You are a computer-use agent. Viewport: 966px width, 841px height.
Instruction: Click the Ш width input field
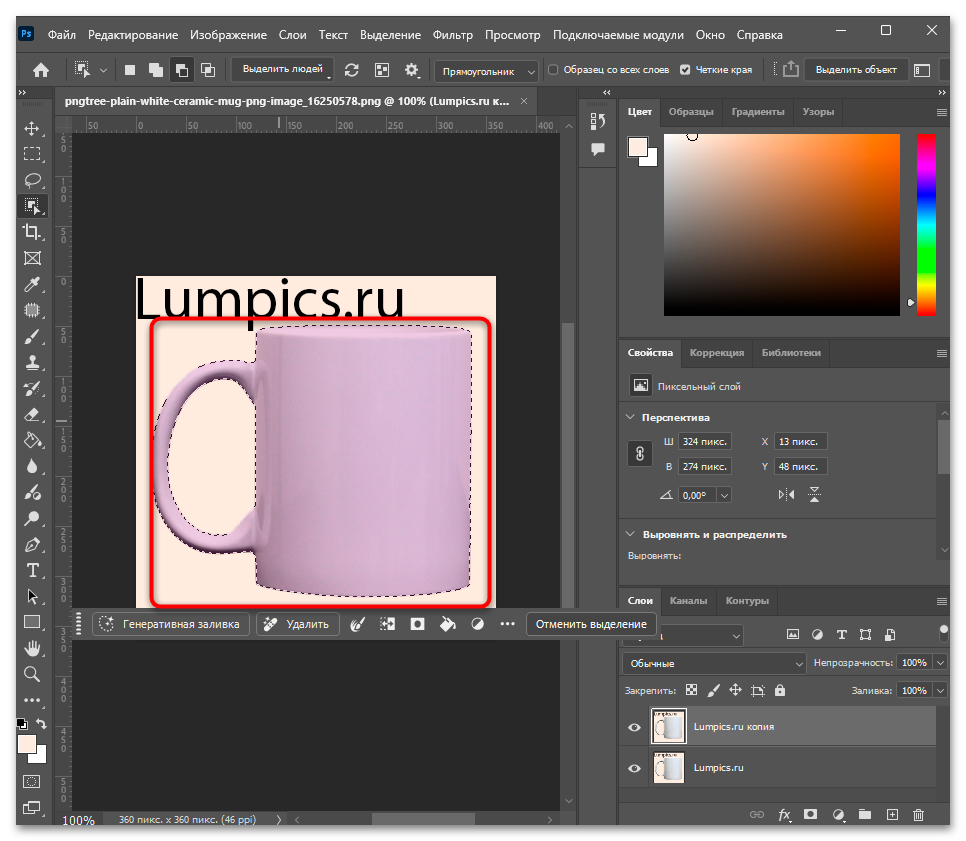click(x=705, y=442)
